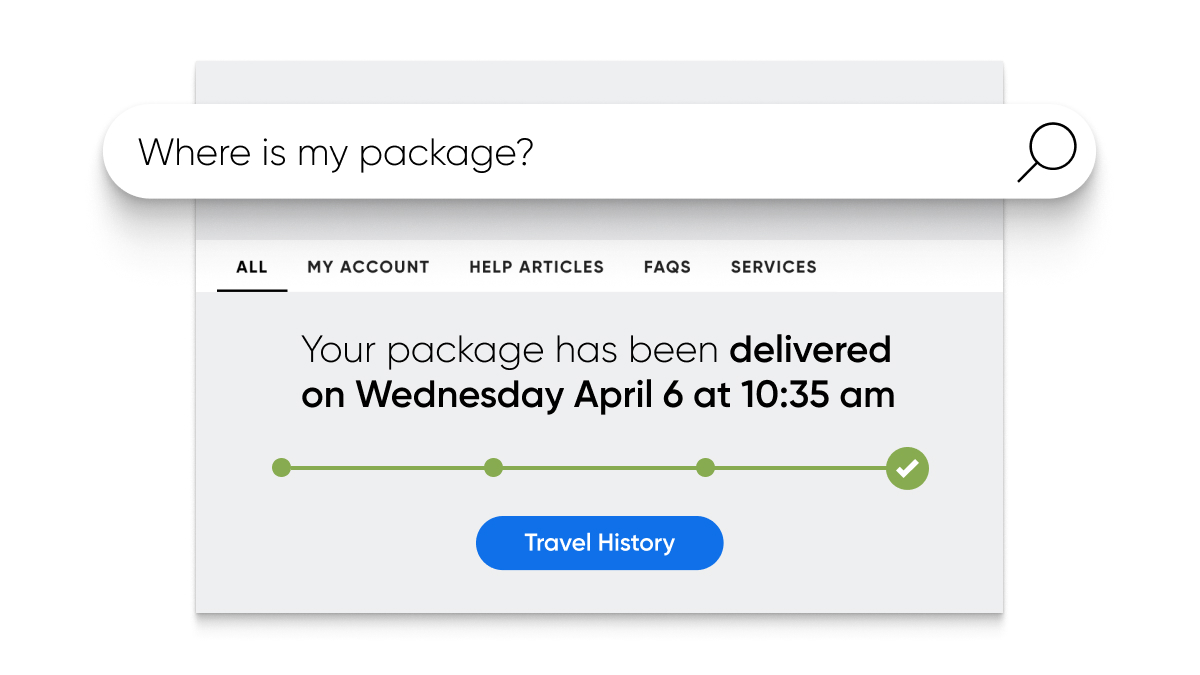Select the second green tracking dot
The image size is (1200, 675).
pyautogui.click(x=493, y=467)
